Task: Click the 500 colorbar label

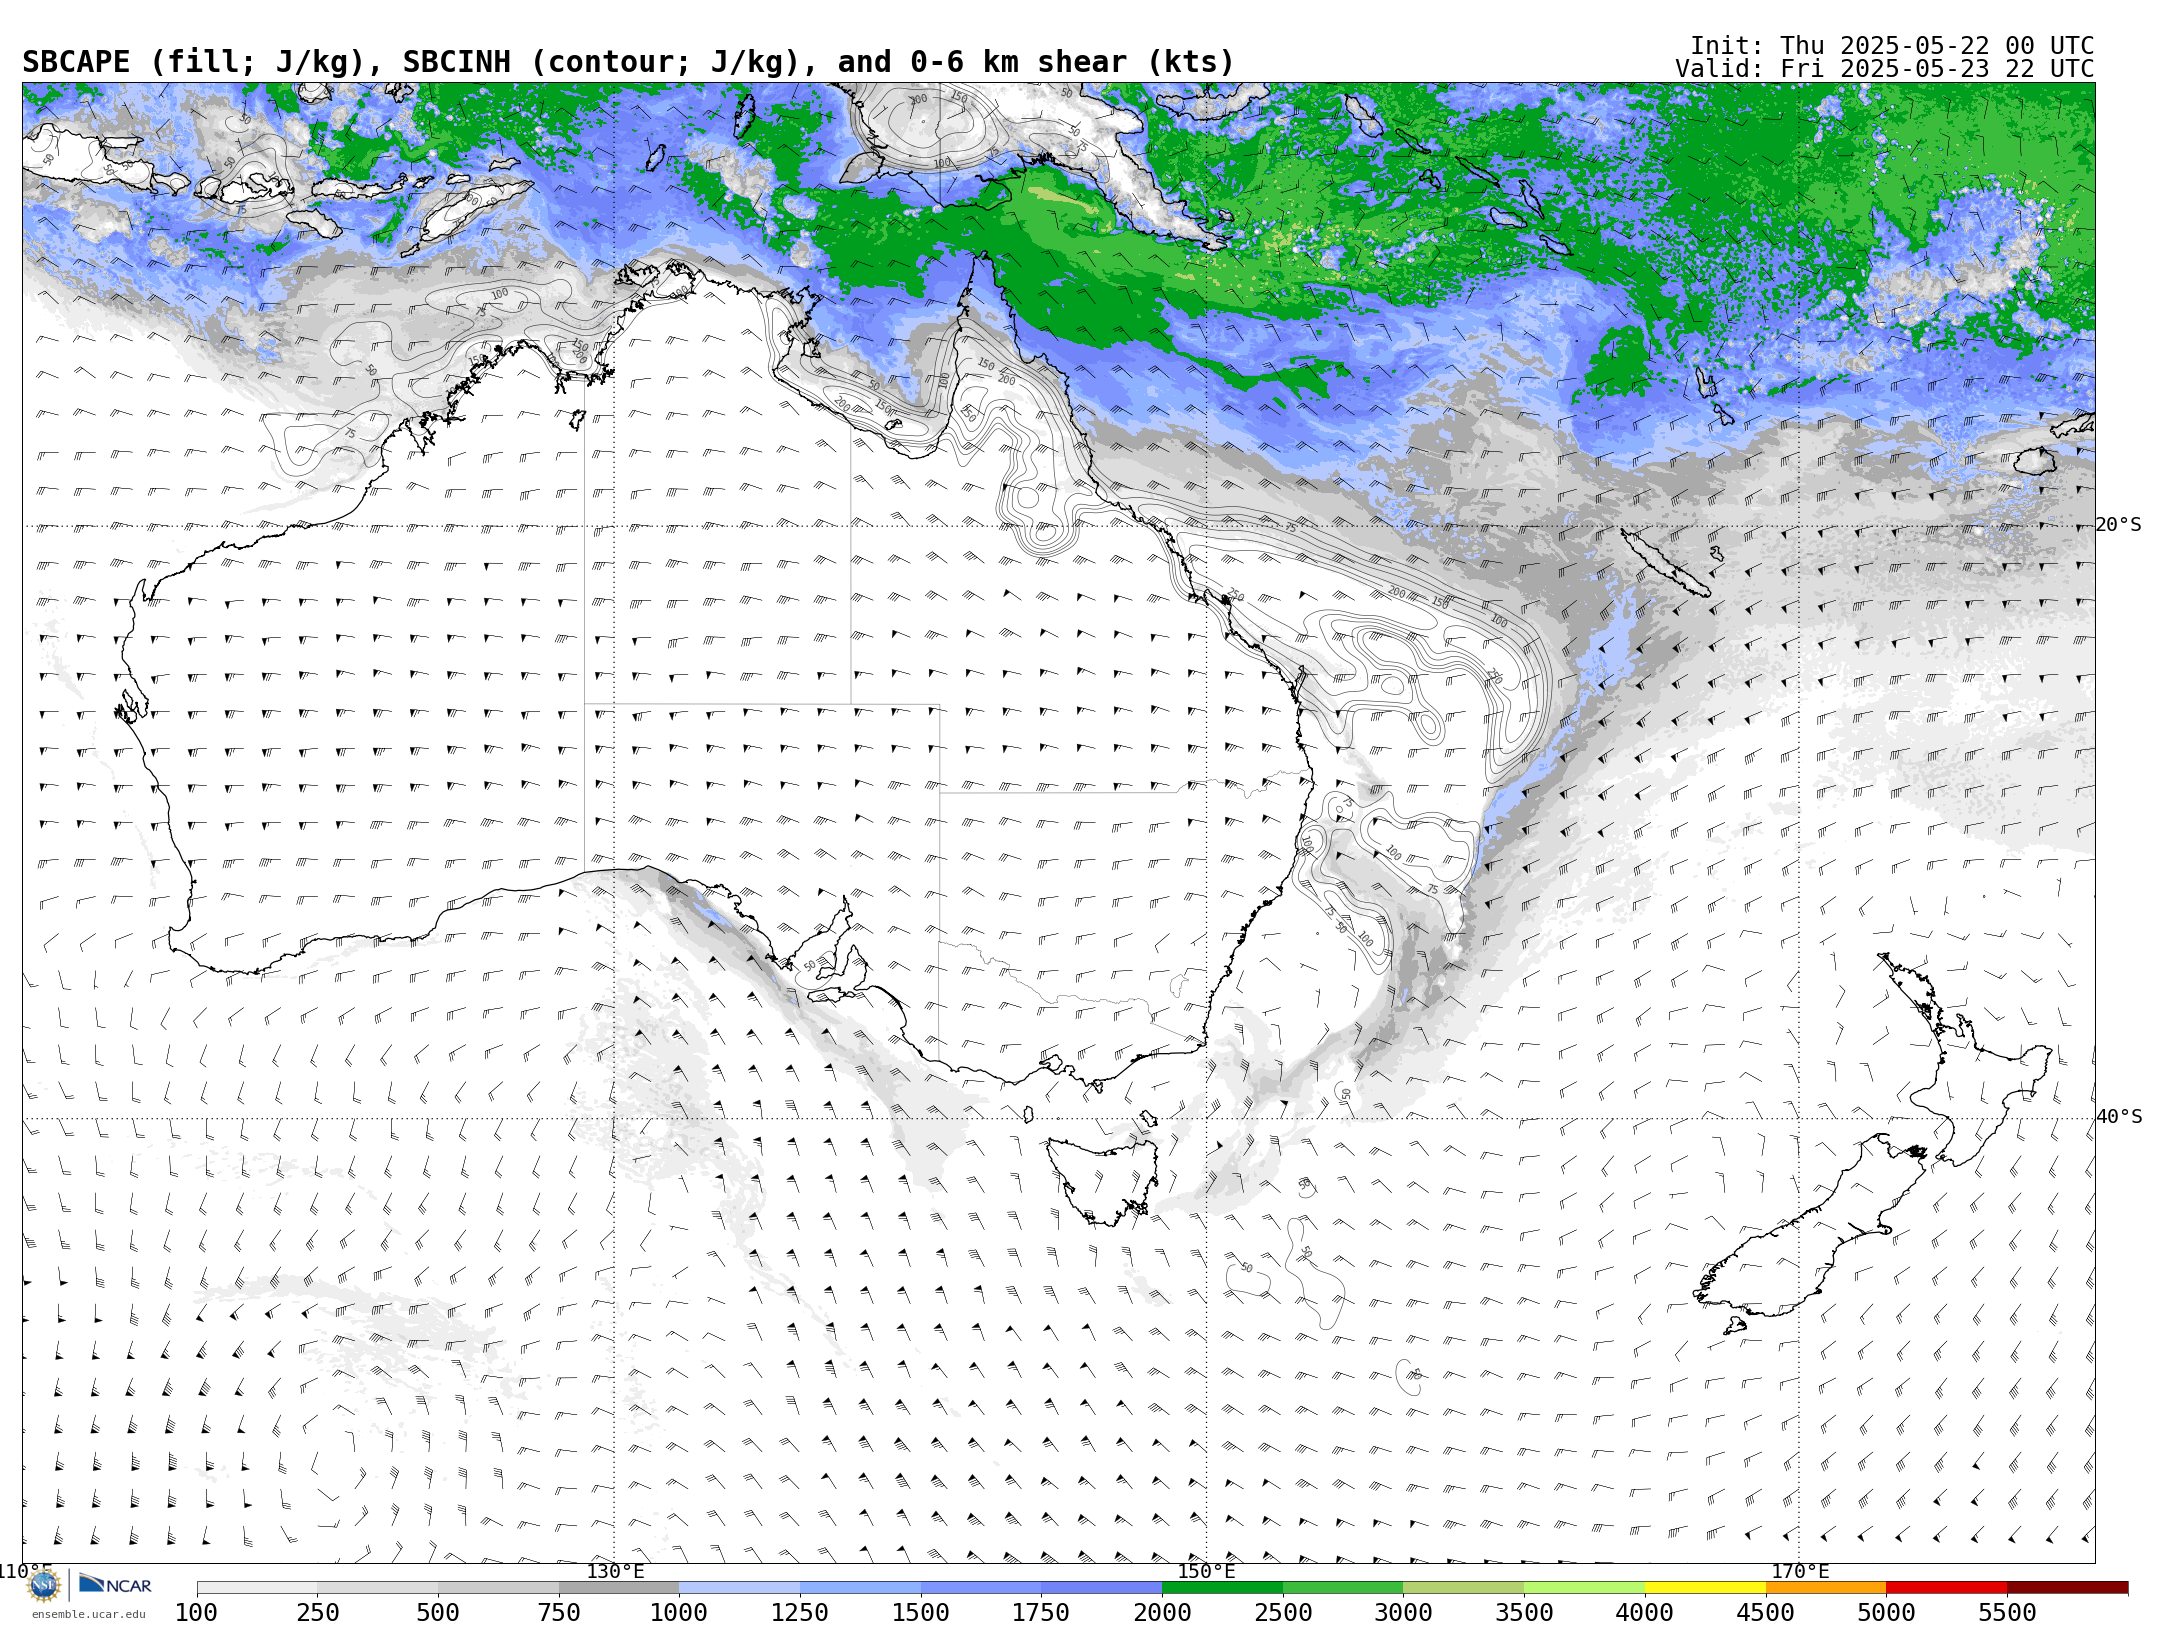Action: [x=438, y=1612]
